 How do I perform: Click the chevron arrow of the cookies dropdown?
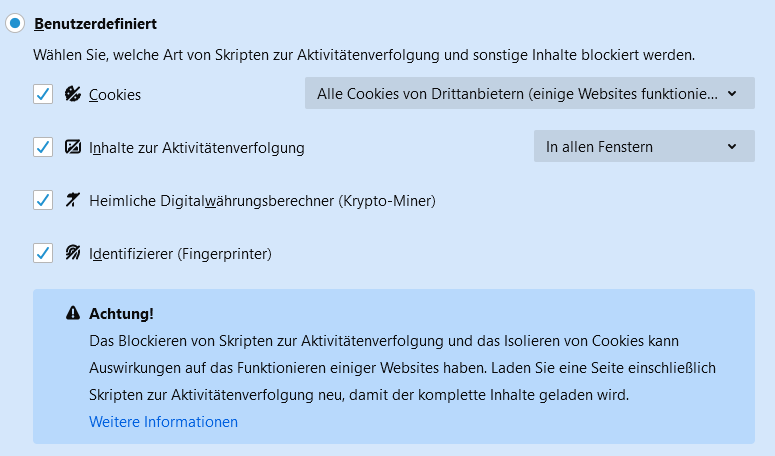(732, 93)
